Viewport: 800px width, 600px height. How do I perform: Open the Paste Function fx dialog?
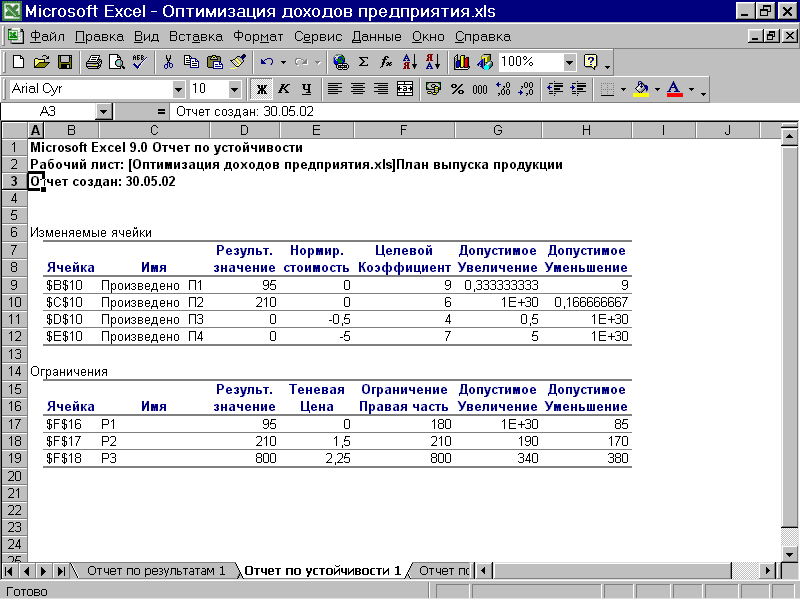pos(386,62)
